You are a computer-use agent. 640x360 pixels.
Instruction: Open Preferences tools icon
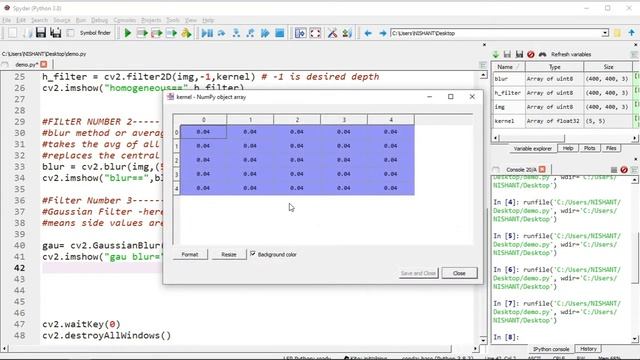(333, 33)
